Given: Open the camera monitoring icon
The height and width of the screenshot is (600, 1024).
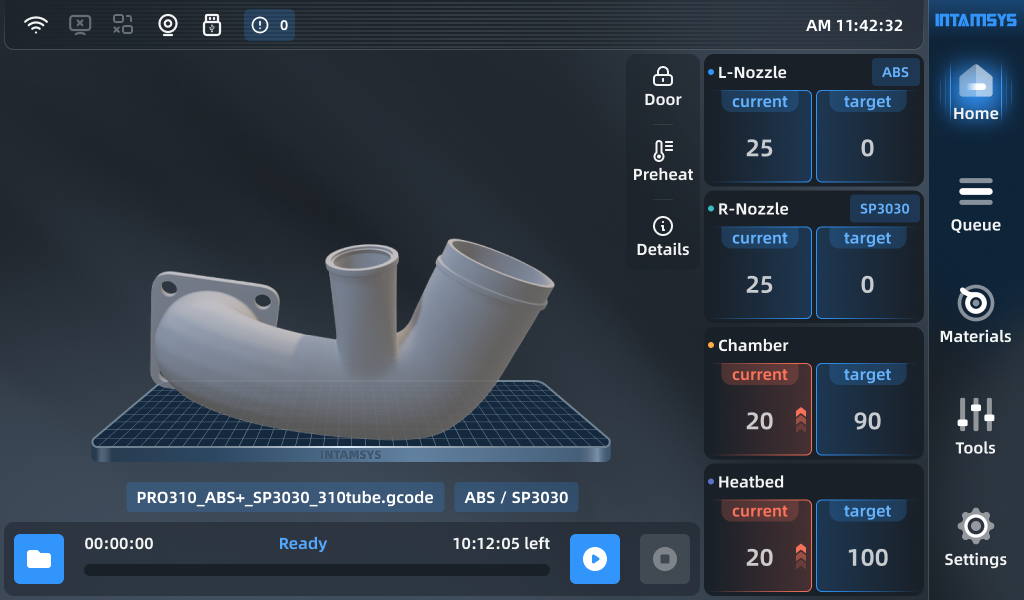Looking at the screenshot, I should click(167, 23).
